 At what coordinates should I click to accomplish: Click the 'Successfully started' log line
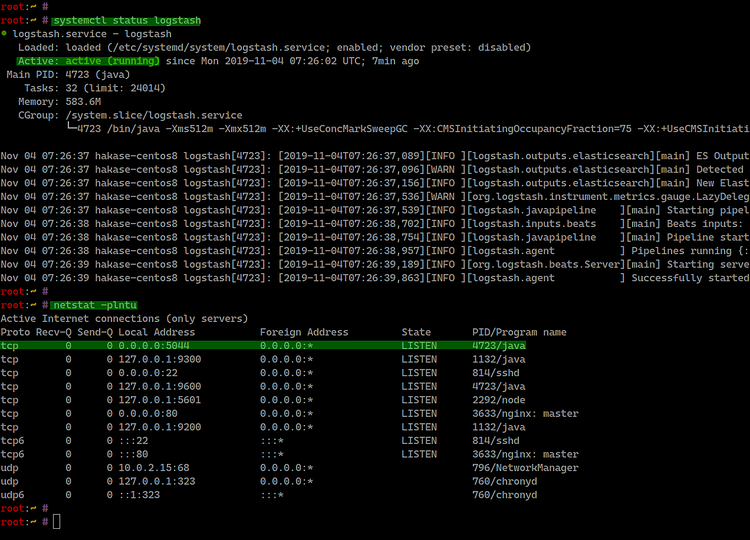pos(375,278)
